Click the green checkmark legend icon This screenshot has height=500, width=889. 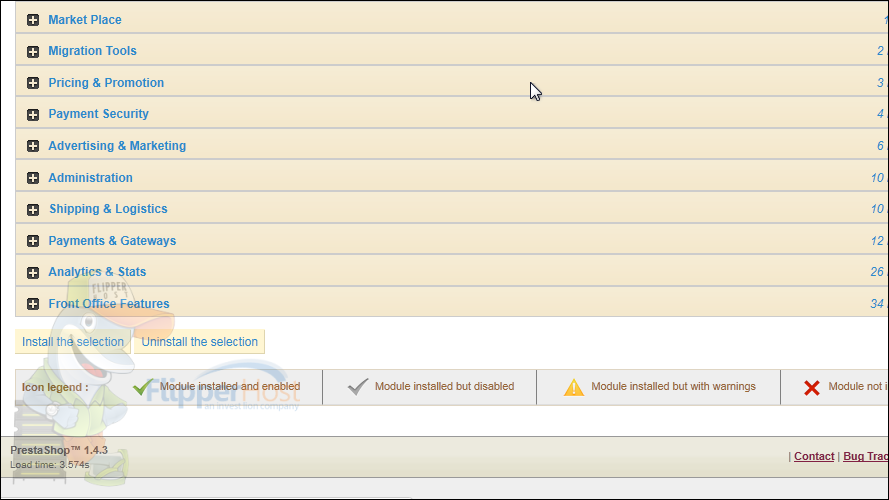pos(142,387)
